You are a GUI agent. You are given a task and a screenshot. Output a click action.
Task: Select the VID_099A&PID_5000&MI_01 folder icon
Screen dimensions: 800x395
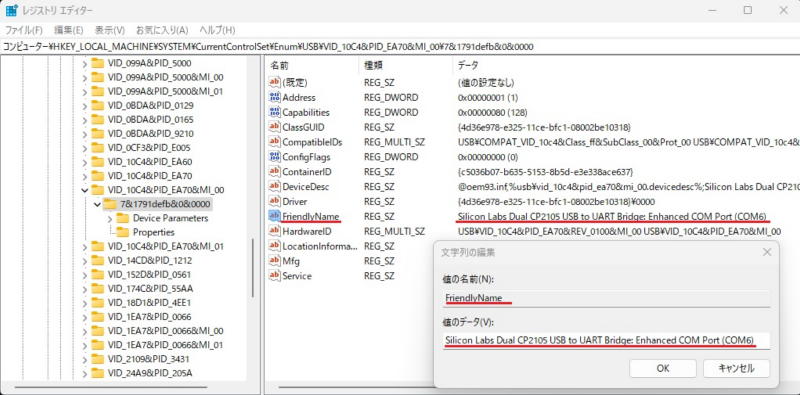pyautogui.click(x=97, y=91)
